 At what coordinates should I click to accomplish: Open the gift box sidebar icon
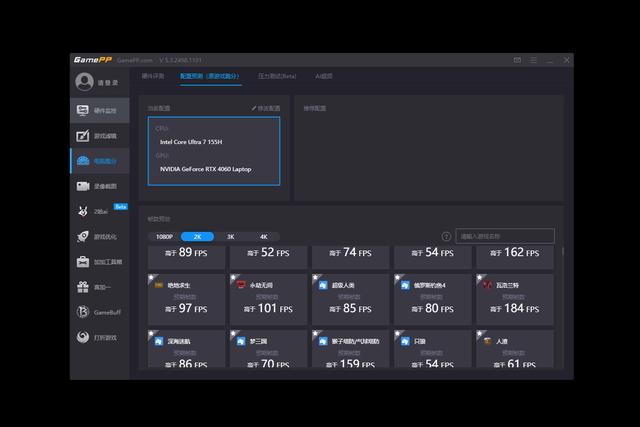pos(82,287)
